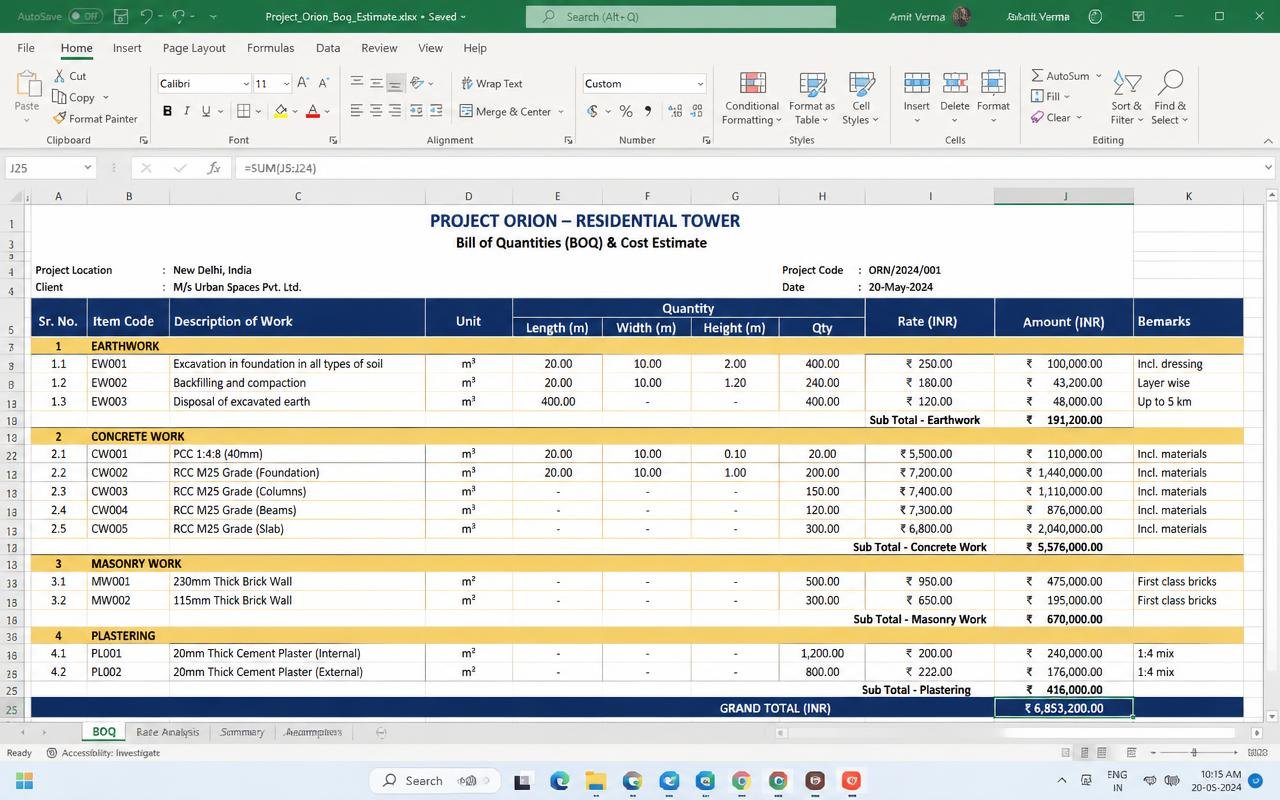Viewport: 1280px width, 800px height.
Task: Apply yellow fill color
Action: 281,111
